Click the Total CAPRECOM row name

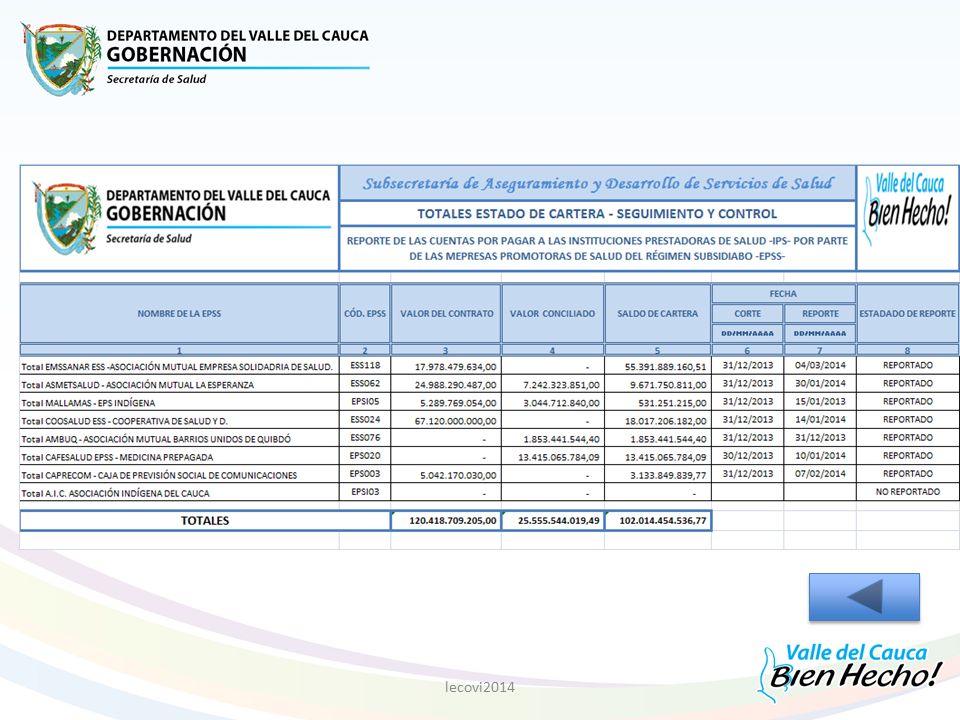click(159, 475)
